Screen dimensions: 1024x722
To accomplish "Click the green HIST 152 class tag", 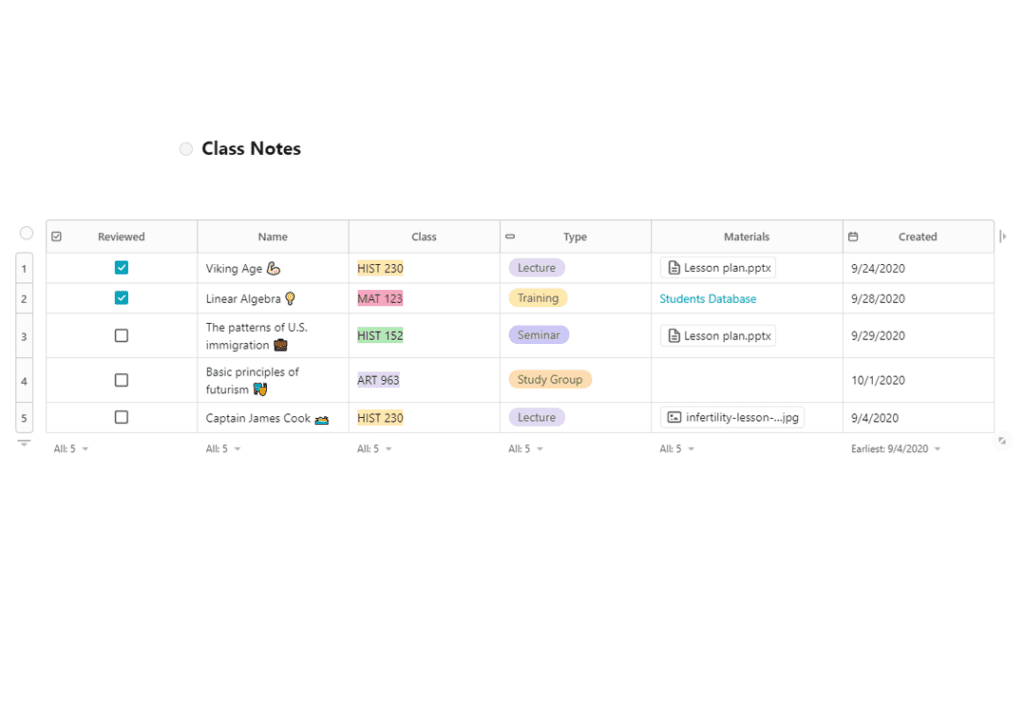I will [380, 336].
